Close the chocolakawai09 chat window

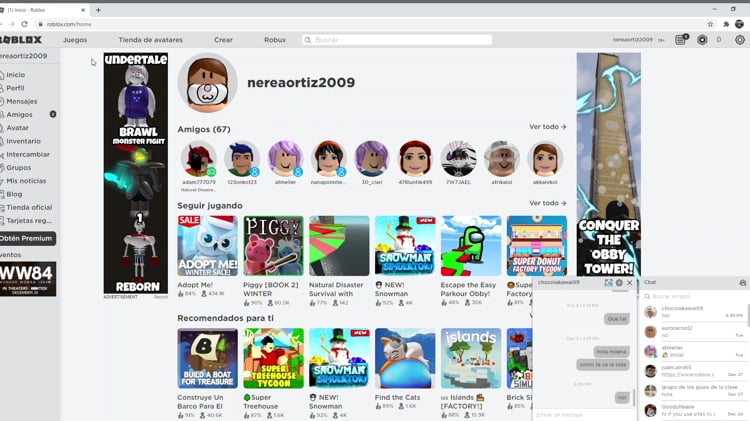pos(629,283)
